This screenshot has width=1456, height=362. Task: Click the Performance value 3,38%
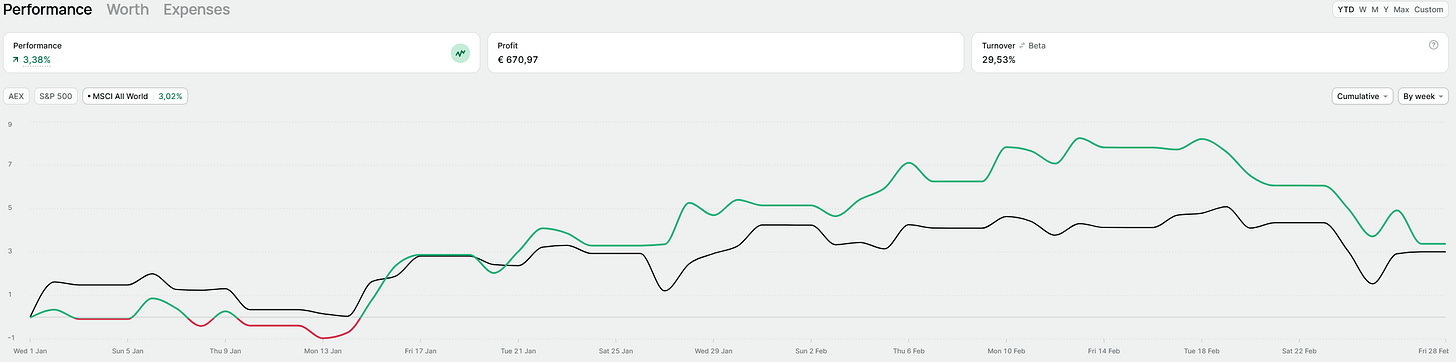pyautogui.click(x=37, y=60)
